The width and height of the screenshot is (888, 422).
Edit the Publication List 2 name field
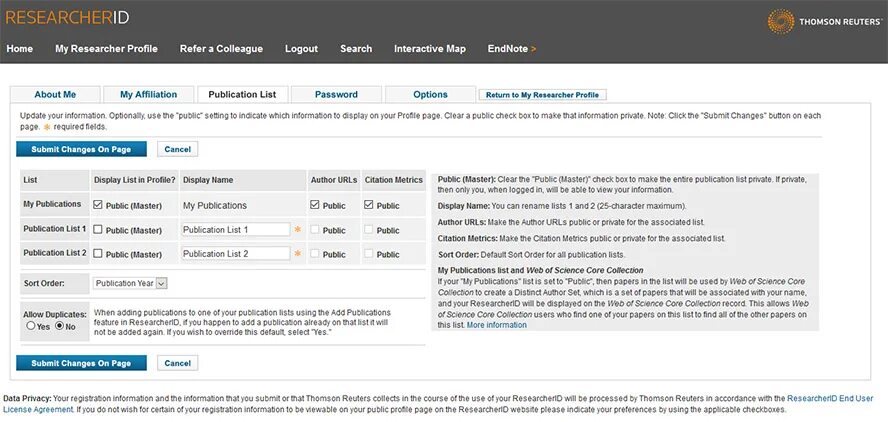tap(235, 254)
